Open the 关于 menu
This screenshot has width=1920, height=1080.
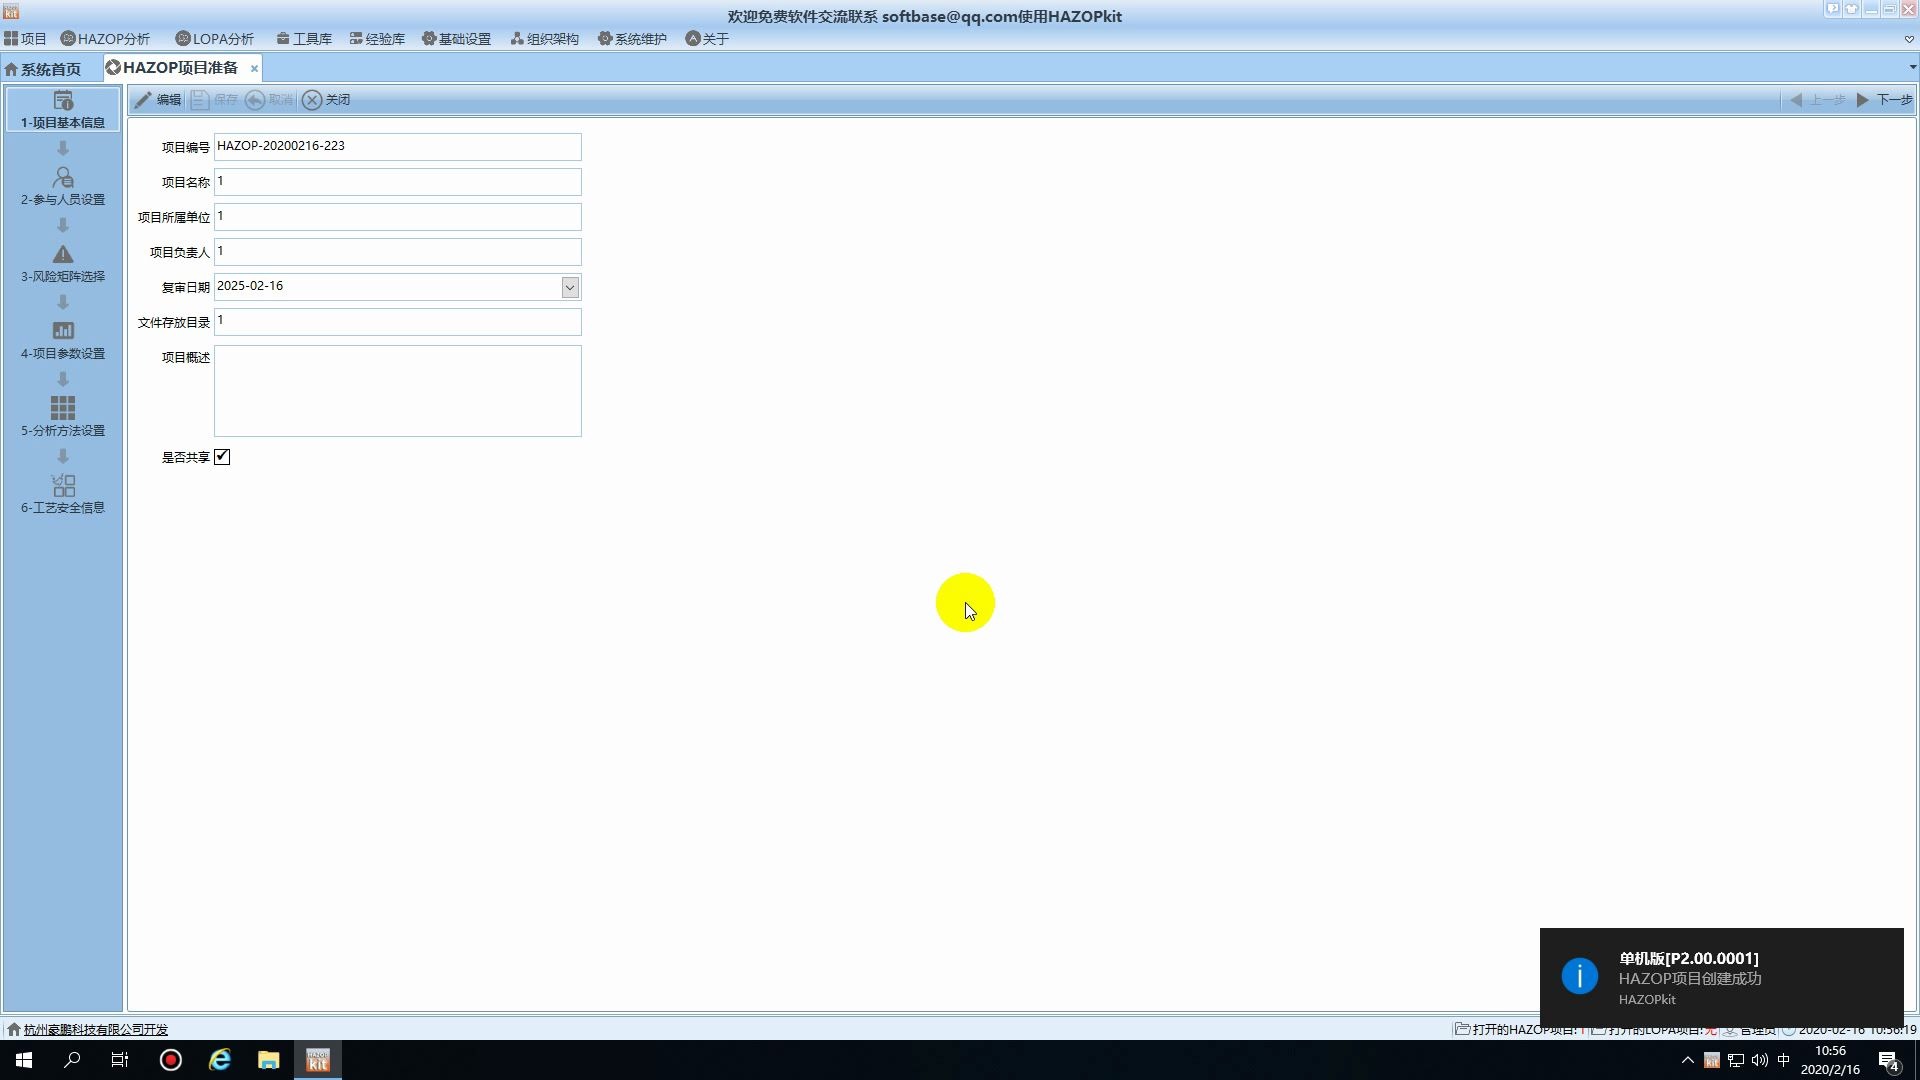point(707,39)
